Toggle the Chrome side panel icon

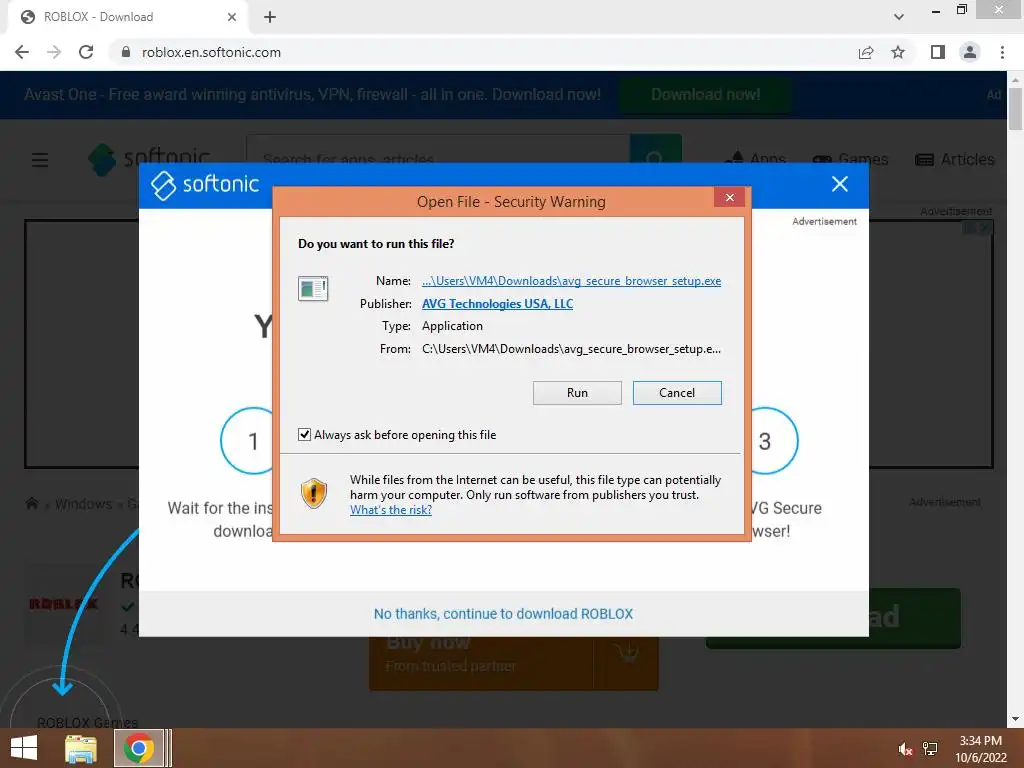tap(938, 52)
